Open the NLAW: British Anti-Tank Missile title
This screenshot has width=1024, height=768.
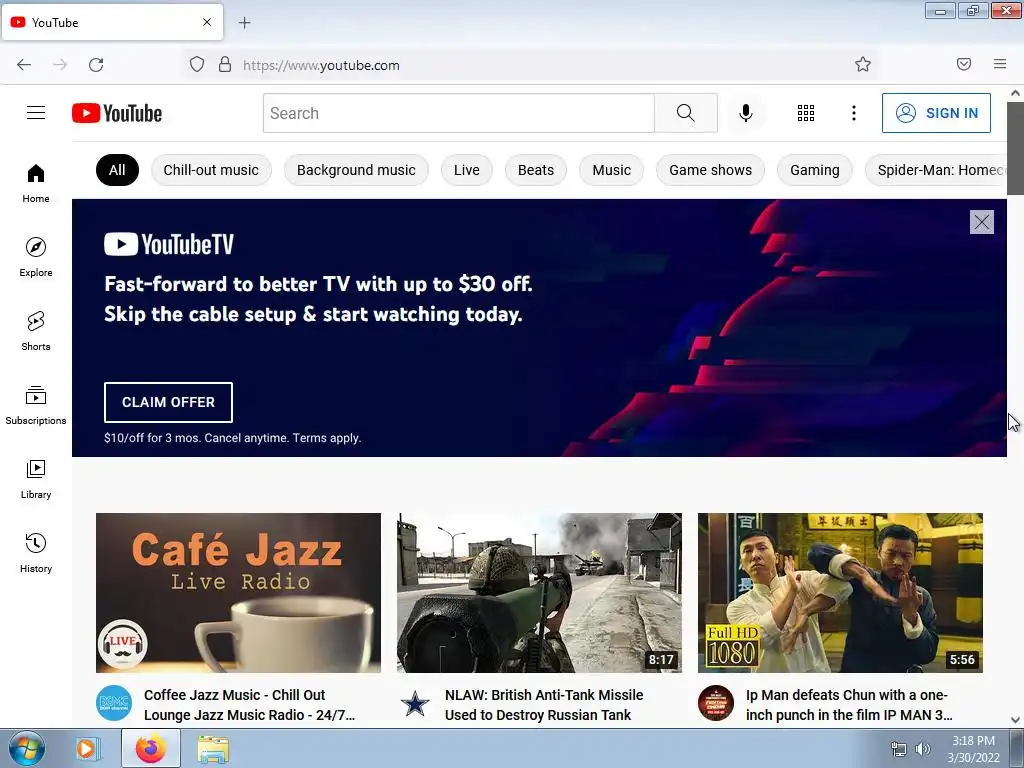tap(544, 705)
